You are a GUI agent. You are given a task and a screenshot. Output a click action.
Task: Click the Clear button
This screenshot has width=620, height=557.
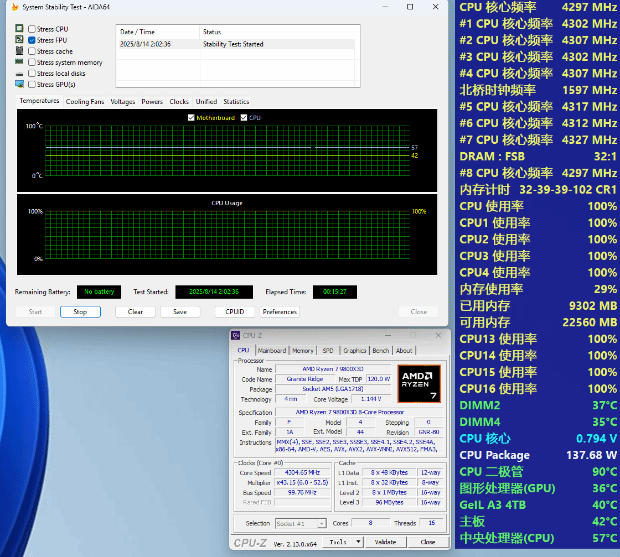click(135, 312)
